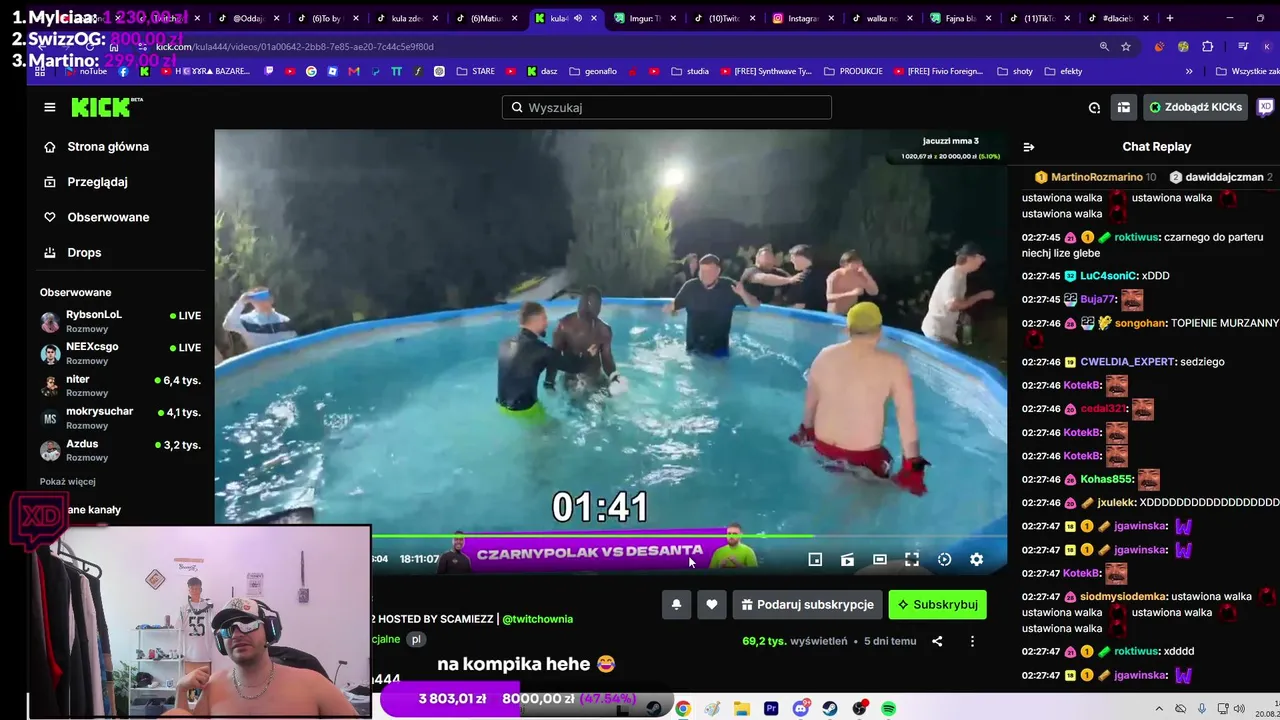Toggle picture-in-picture on the video player
The width and height of the screenshot is (1280, 720).
pyautogui.click(x=815, y=560)
